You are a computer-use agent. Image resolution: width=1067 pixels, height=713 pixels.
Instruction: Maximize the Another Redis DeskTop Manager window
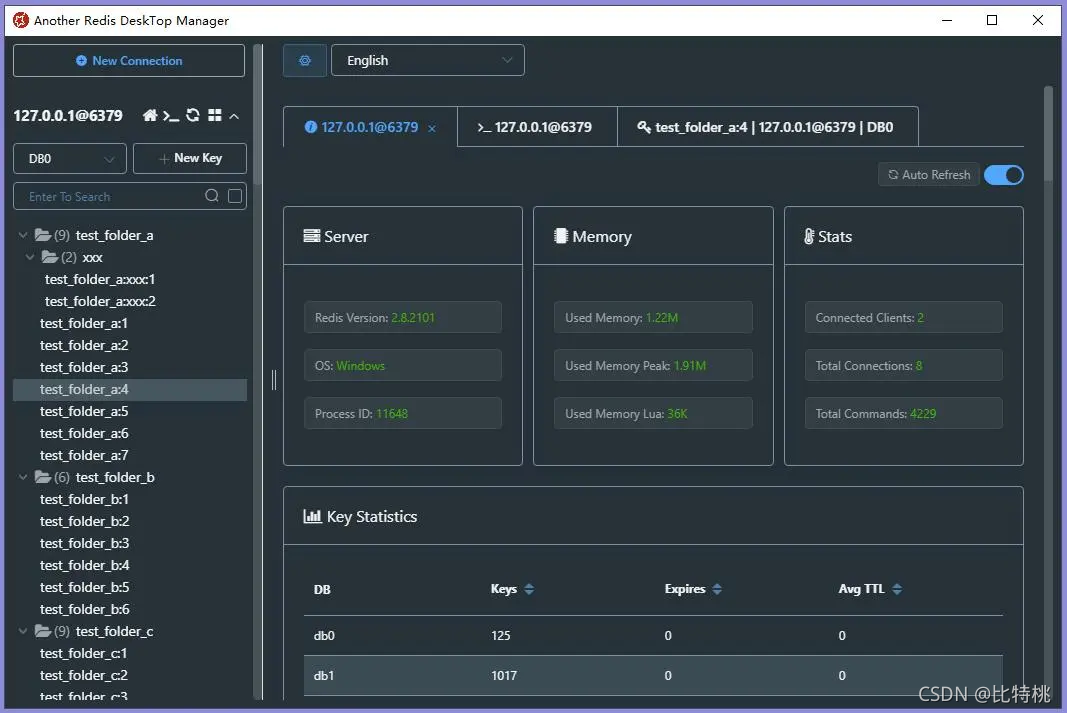click(992, 20)
